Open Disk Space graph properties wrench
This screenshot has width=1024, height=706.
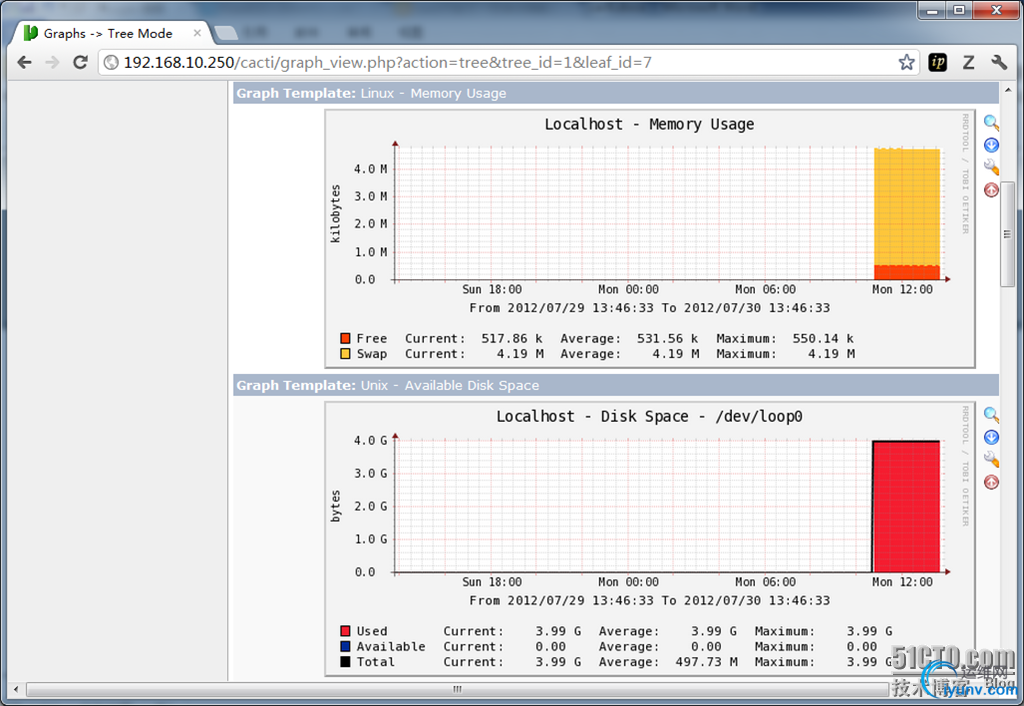991,460
